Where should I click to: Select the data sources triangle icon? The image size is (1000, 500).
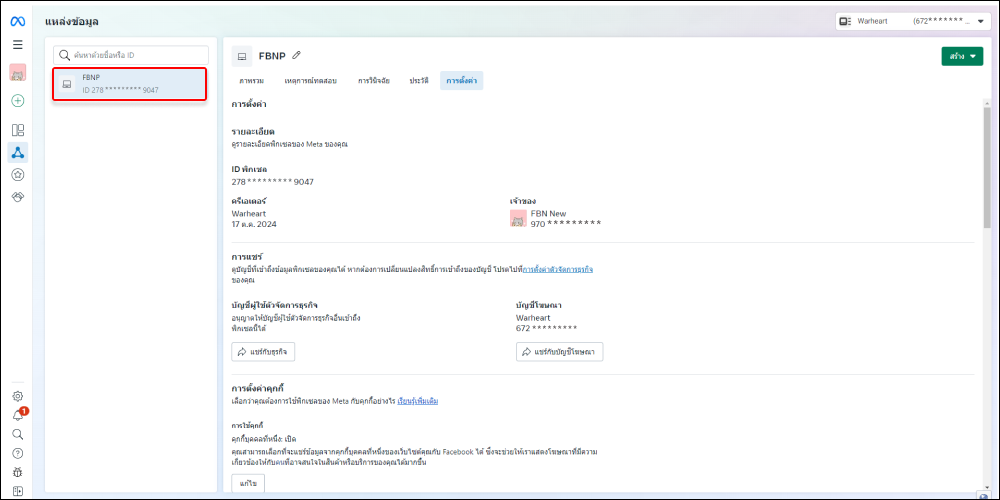pos(18,152)
